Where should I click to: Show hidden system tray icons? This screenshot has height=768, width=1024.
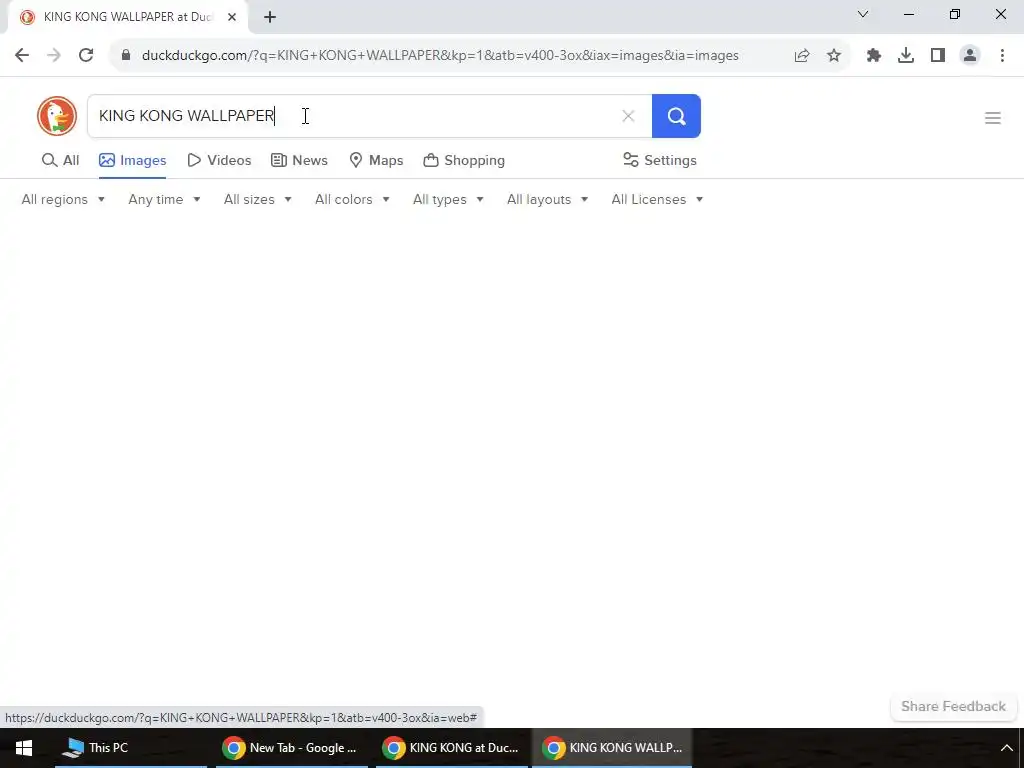point(1006,748)
